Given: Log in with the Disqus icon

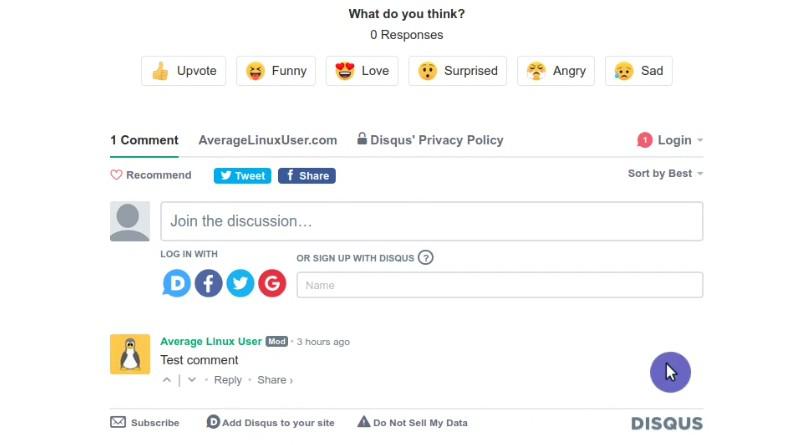Looking at the screenshot, I should [177, 283].
